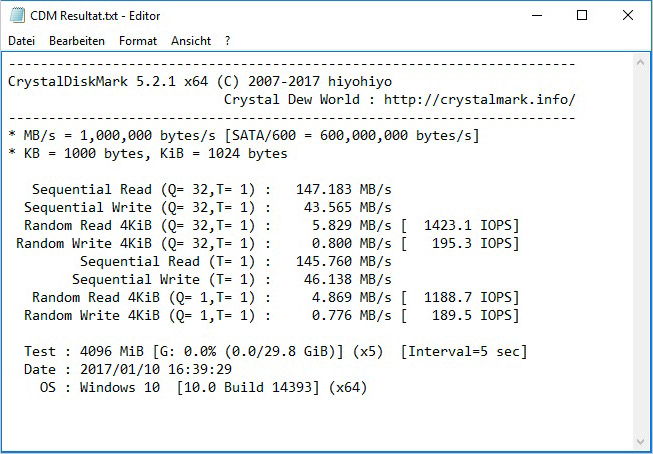This screenshot has width=653, height=454.
Task: Click the Sequential Read (T= 1) label
Action: coord(167,262)
